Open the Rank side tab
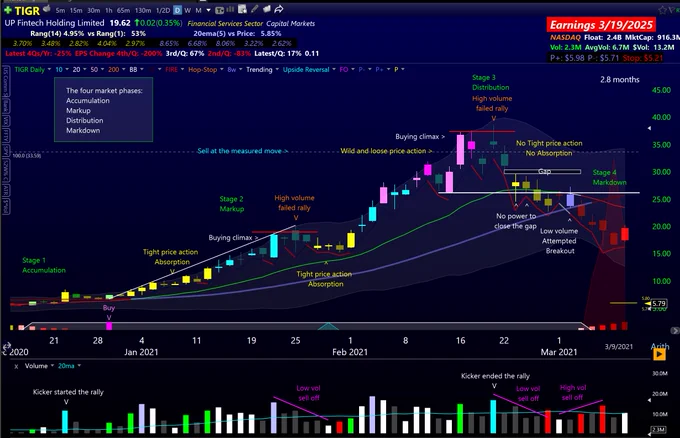Image resolution: width=680 pixels, height=438 pixels. pos(5,105)
